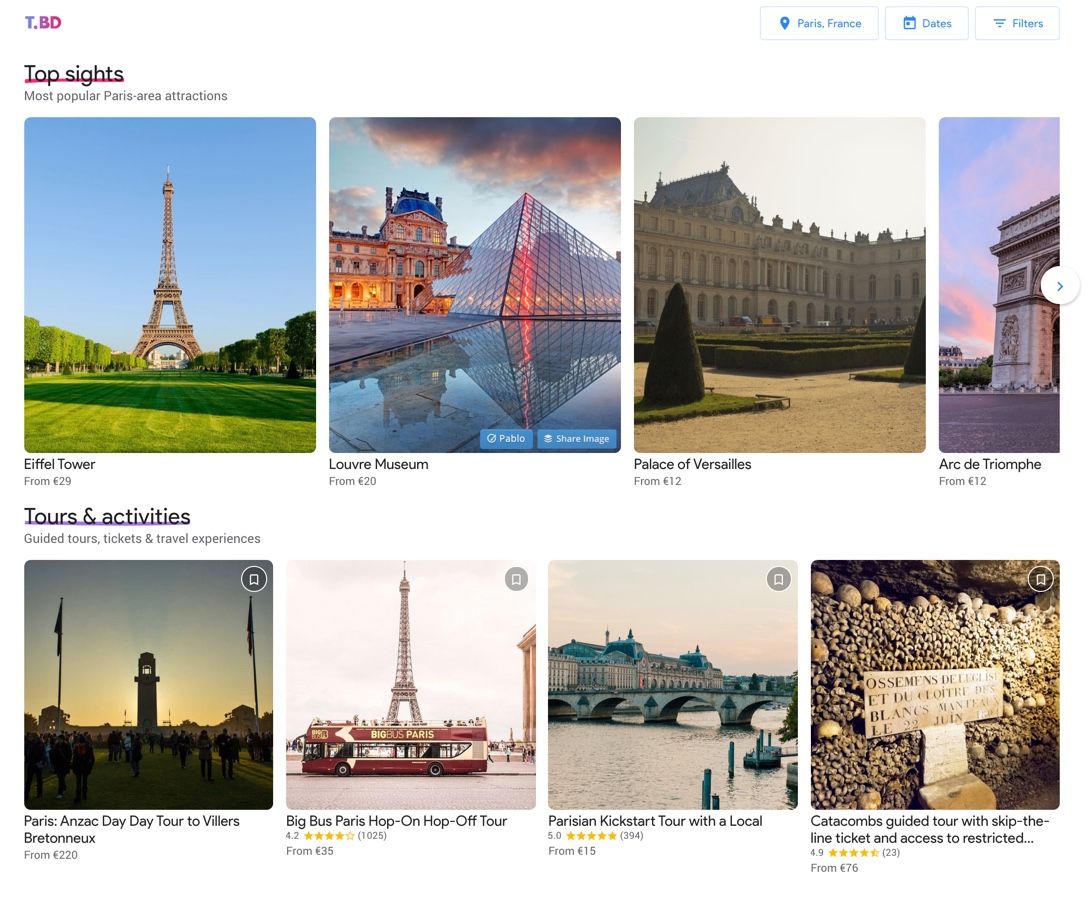Bookmark the Anzac Day Tour card
The height and width of the screenshot is (897, 1090).
click(254, 579)
